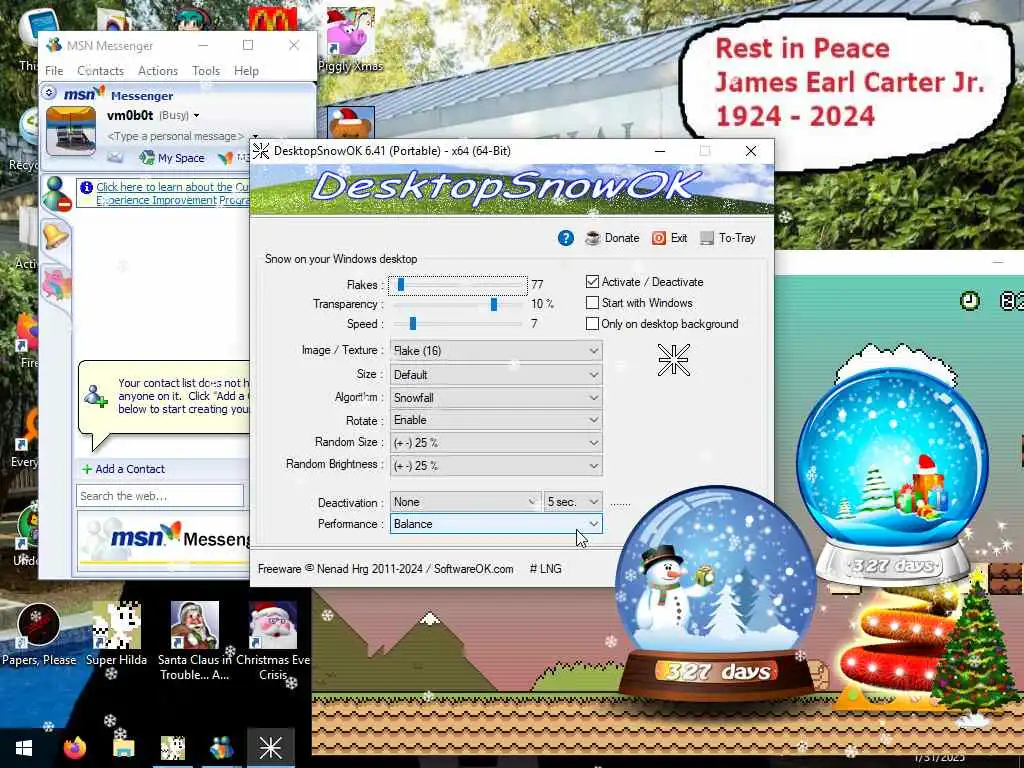Click the Search the web field
The width and height of the screenshot is (1024, 768).
click(160, 496)
